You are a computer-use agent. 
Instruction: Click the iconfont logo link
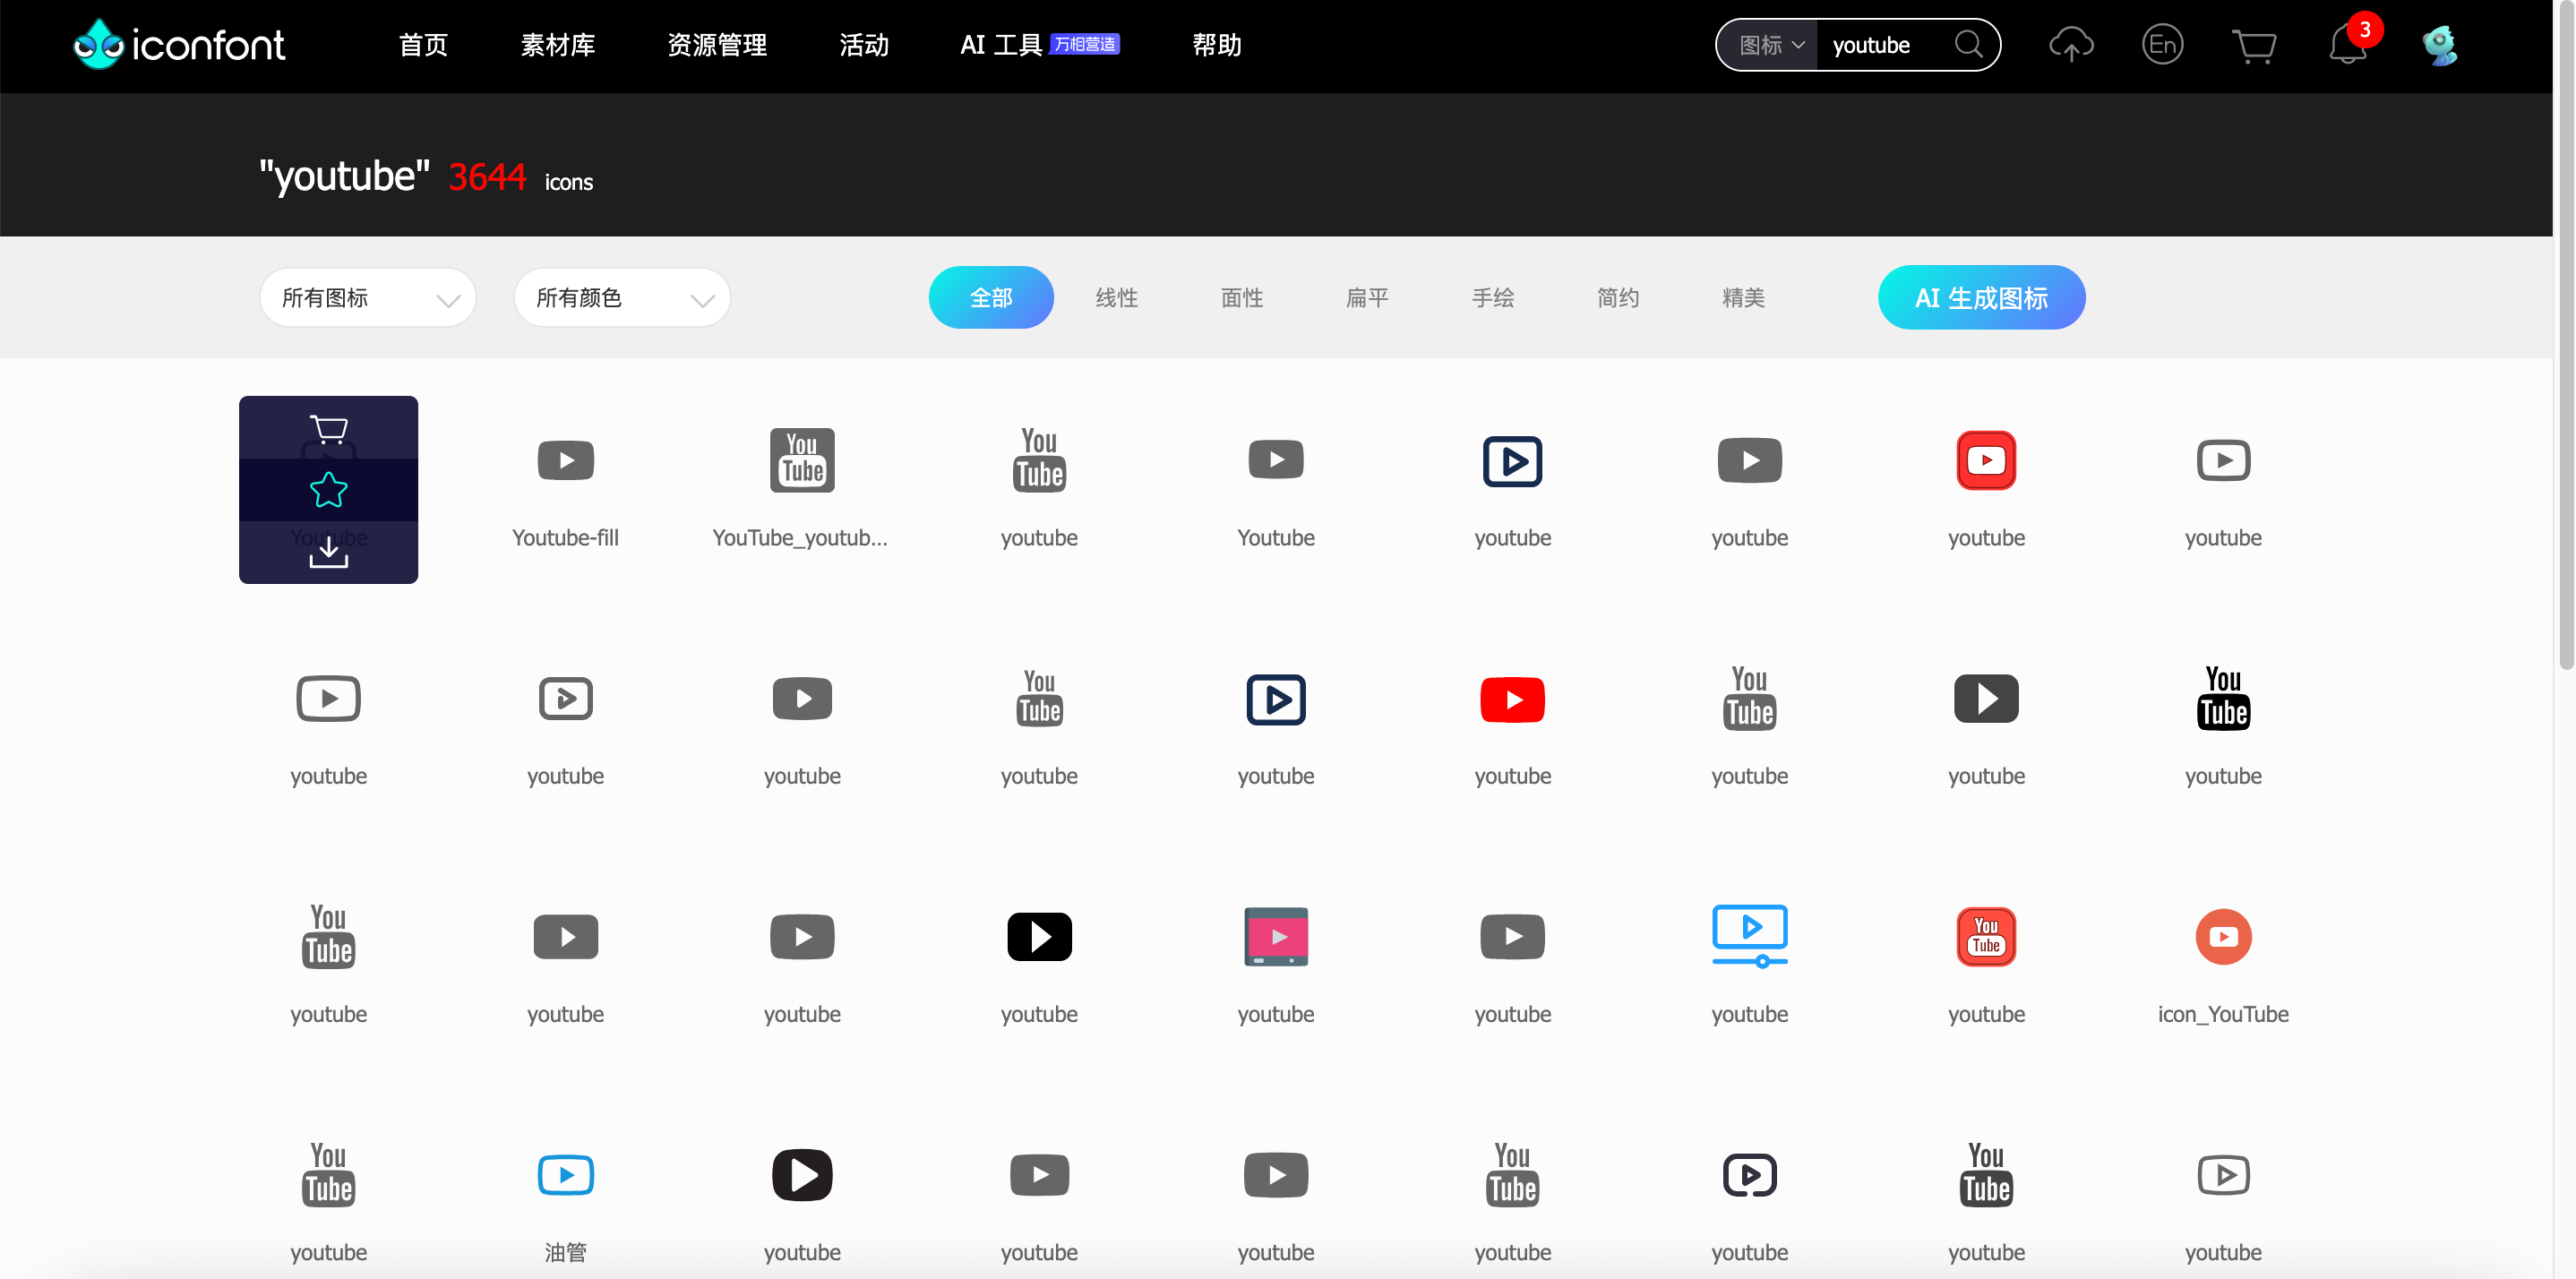180,45
